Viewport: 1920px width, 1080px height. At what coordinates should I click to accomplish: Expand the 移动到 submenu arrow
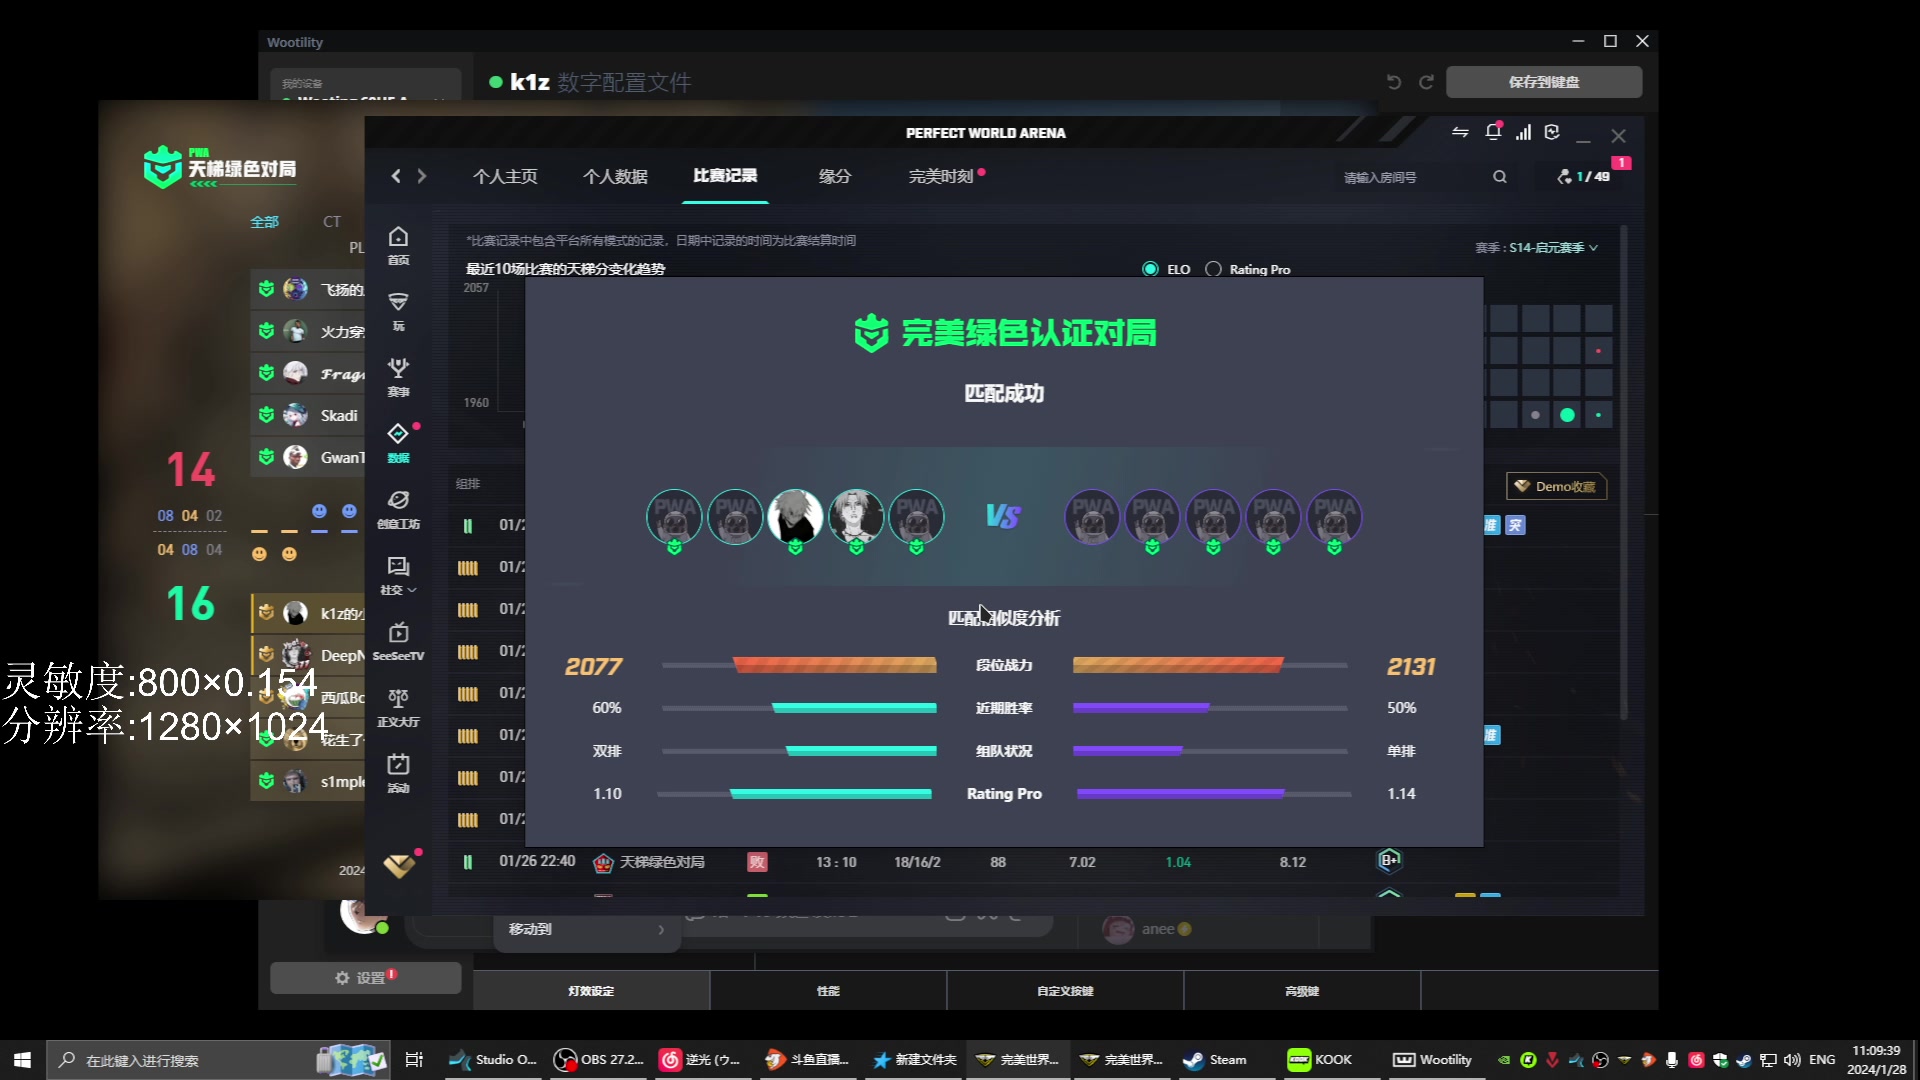(x=661, y=929)
